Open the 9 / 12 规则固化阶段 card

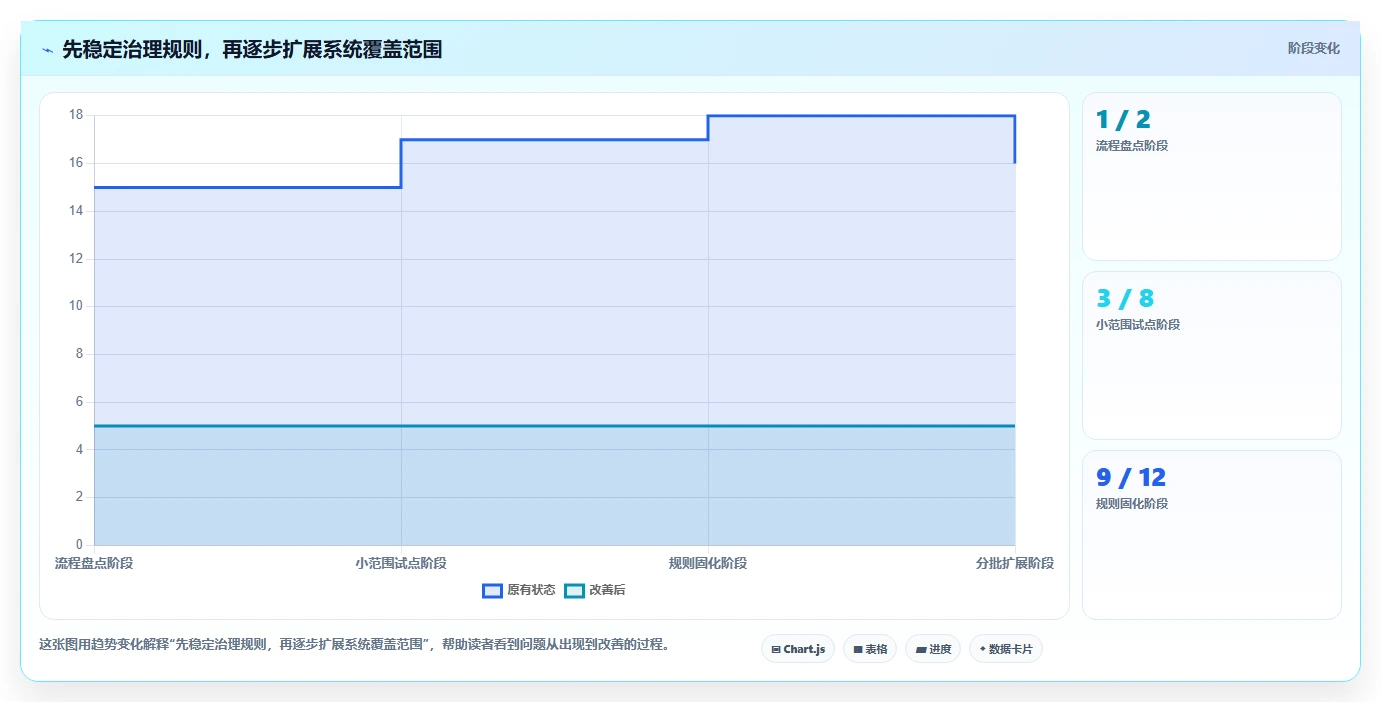click(x=1212, y=535)
